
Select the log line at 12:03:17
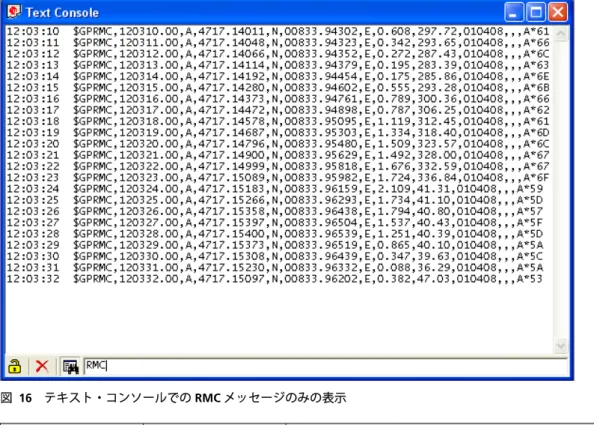(x=278, y=110)
